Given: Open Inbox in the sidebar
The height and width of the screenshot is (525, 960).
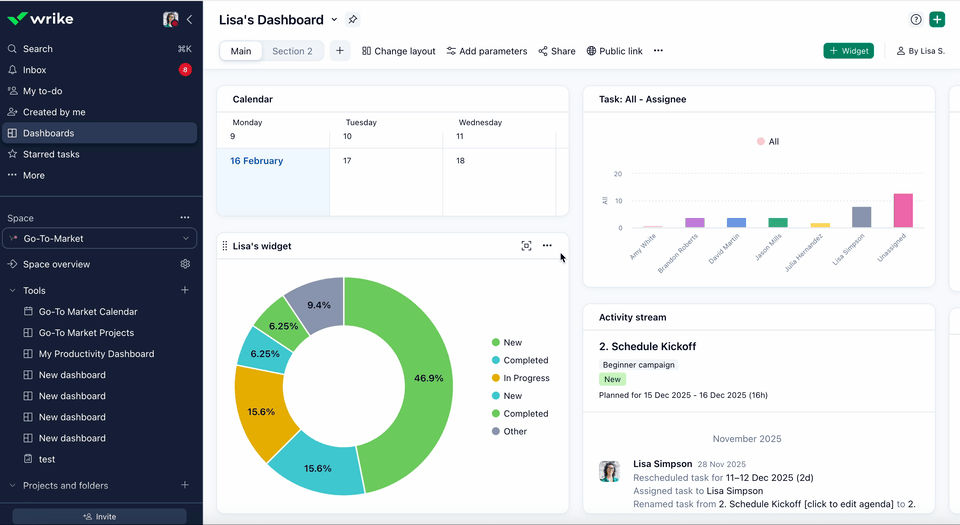Looking at the screenshot, I should (x=35, y=70).
